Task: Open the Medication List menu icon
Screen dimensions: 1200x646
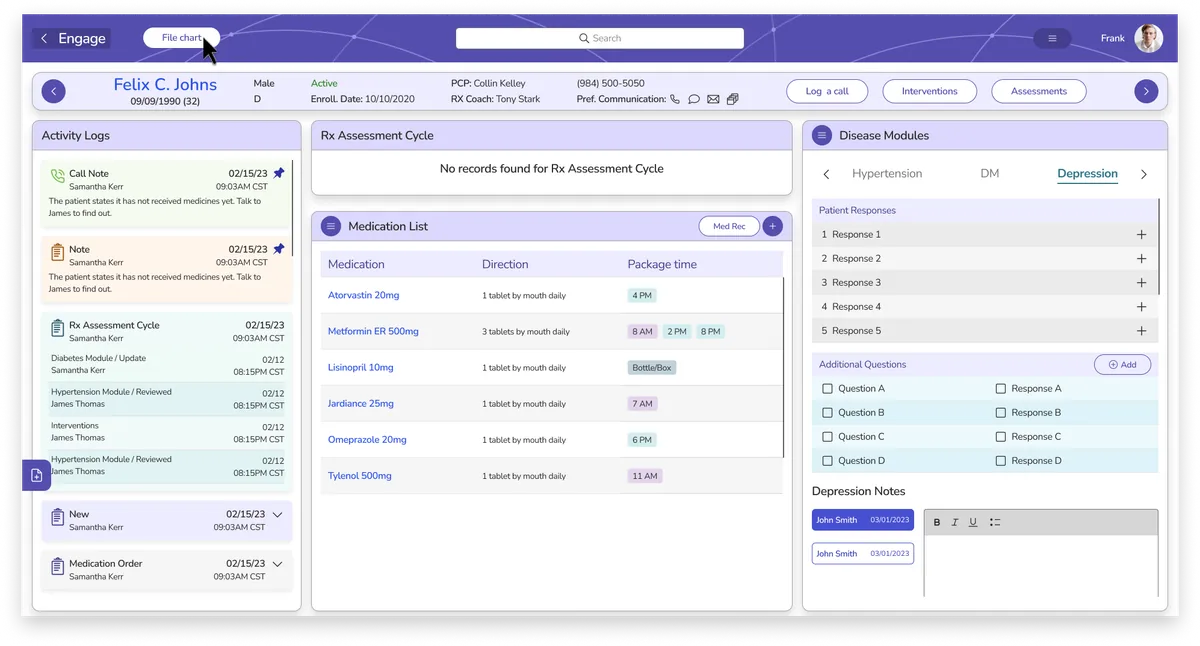Action: coord(331,226)
